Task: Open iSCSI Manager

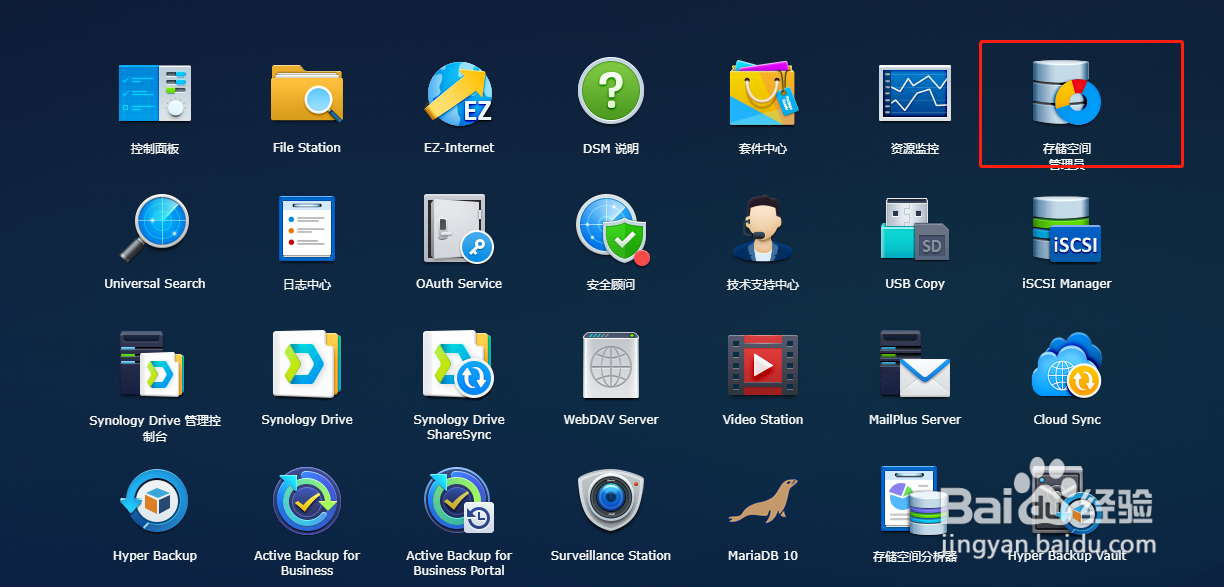Action: tap(1067, 228)
